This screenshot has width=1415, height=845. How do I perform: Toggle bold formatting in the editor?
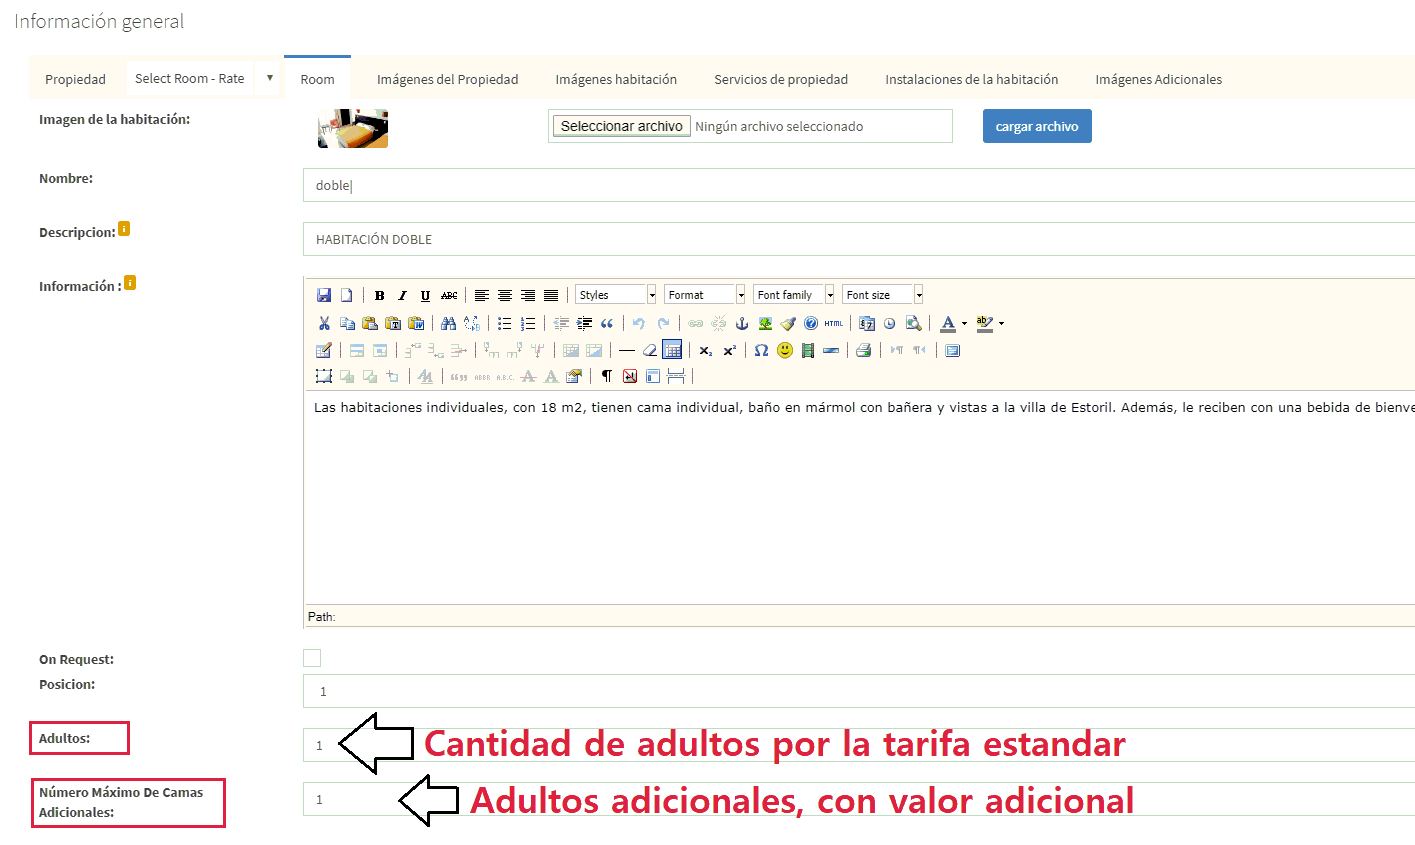pyautogui.click(x=380, y=295)
